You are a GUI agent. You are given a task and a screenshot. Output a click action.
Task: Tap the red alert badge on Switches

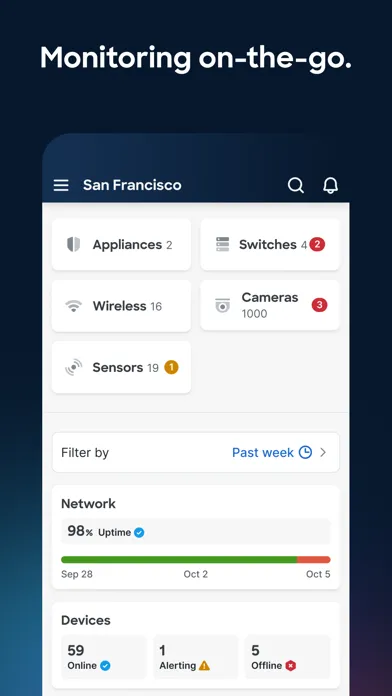(x=317, y=244)
